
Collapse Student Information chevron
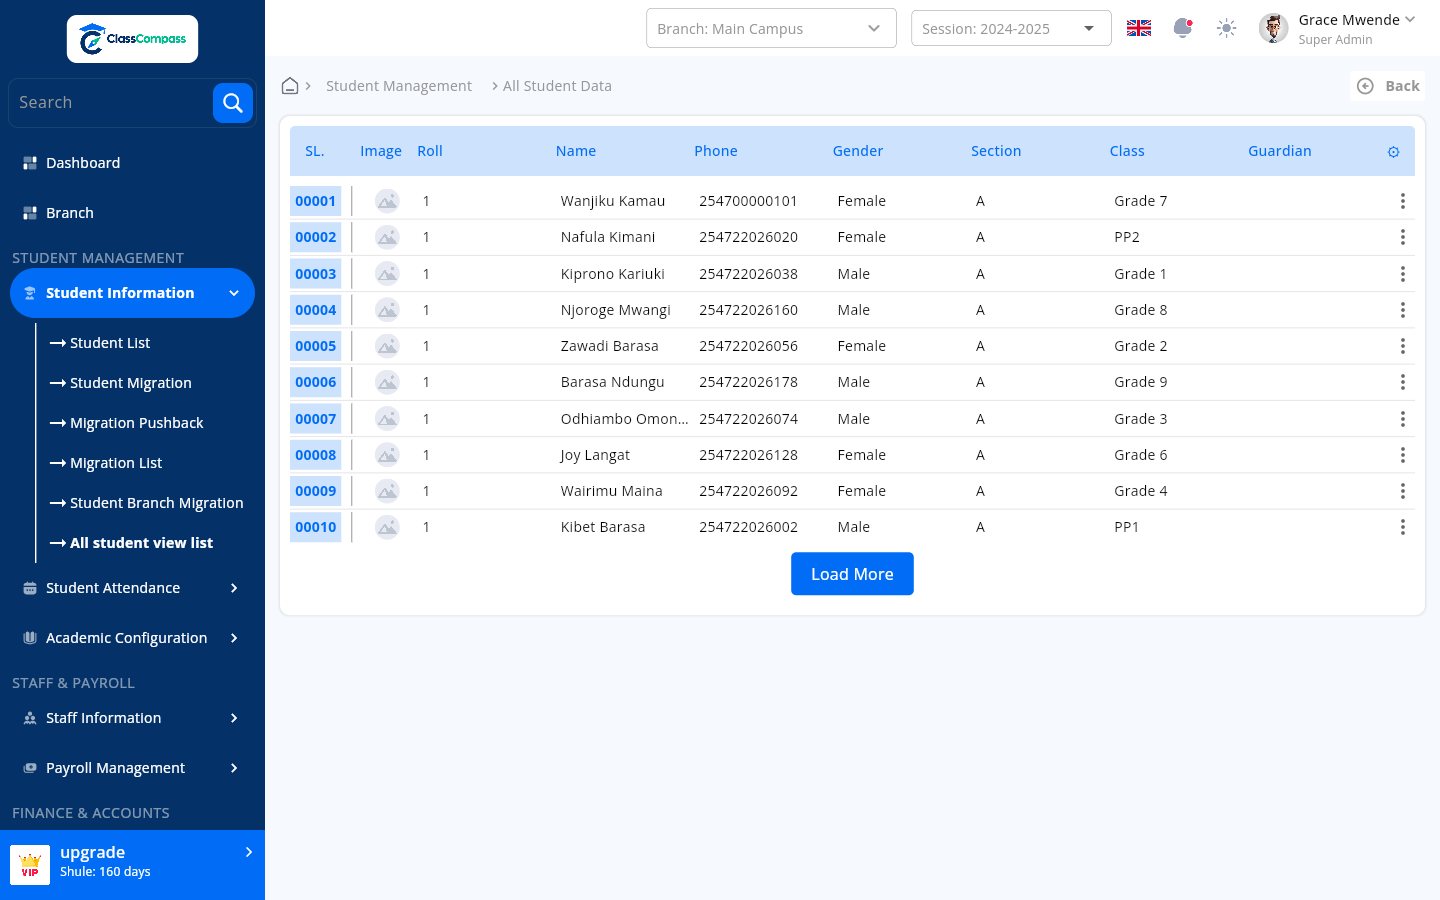click(x=234, y=293)
